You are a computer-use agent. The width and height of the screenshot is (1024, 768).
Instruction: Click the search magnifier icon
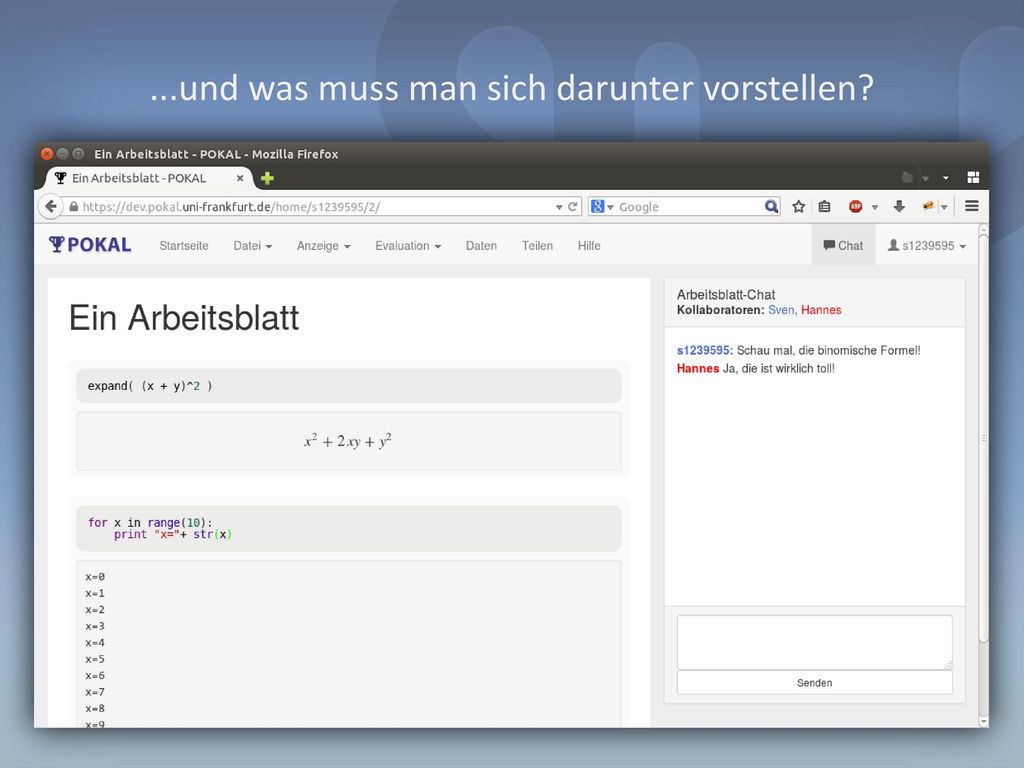point(771,206)
